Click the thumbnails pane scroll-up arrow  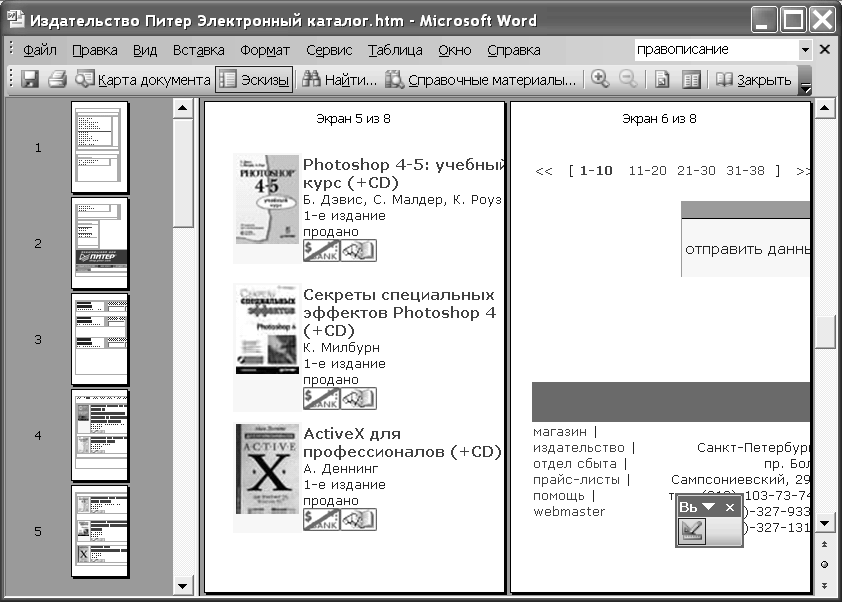point(183,108)
